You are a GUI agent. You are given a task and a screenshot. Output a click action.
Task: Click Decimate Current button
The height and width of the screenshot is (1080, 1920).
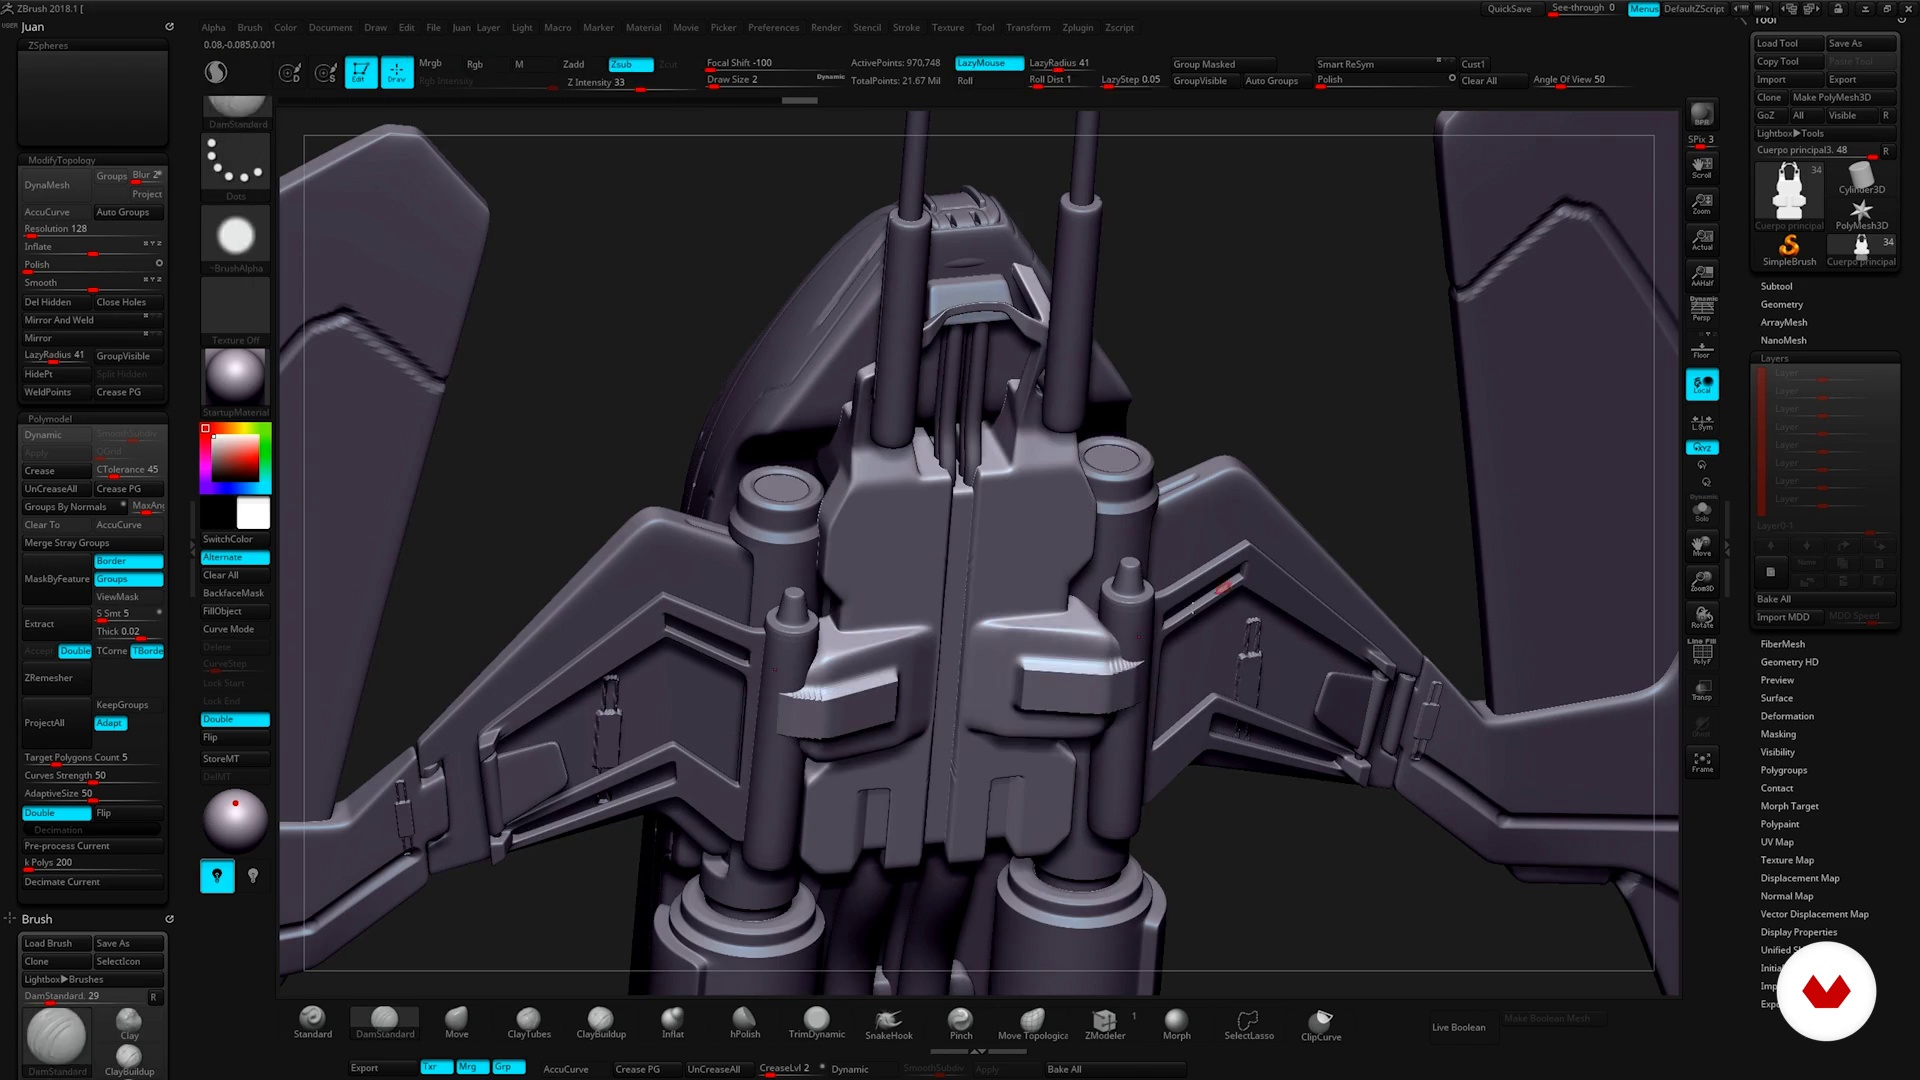point(92,882)
